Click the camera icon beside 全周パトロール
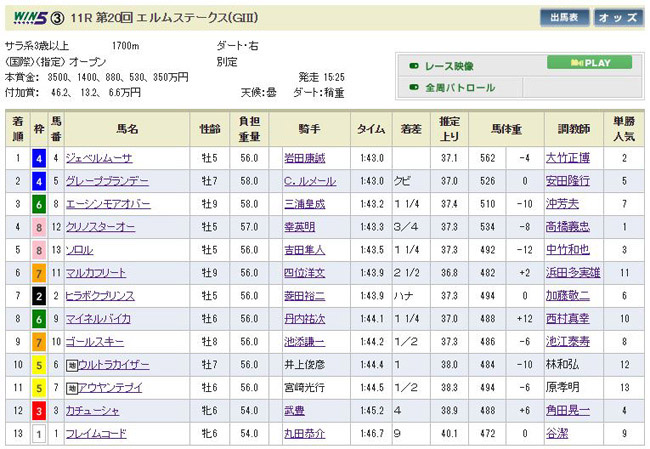 (x=412, y=88)
